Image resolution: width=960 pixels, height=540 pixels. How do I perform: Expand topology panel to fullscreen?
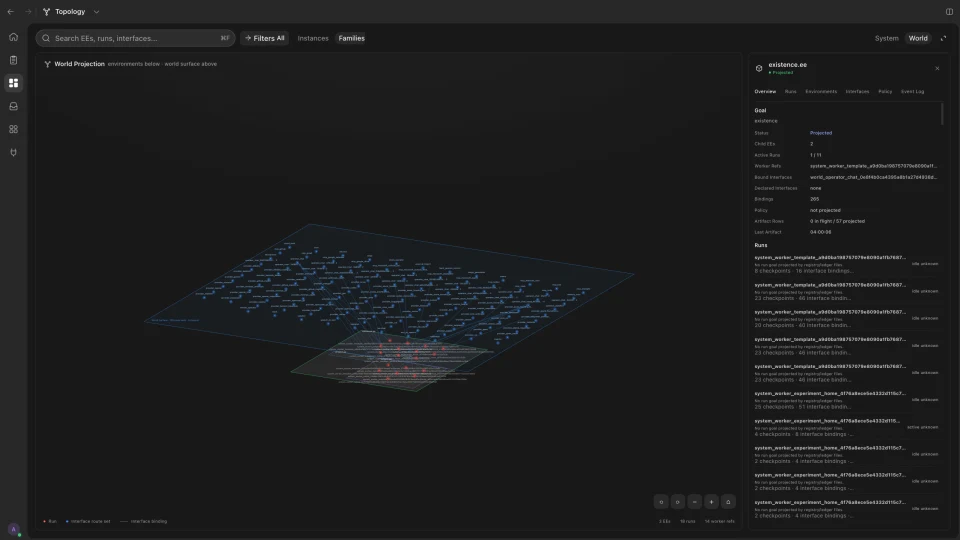(x=943, y=38)
